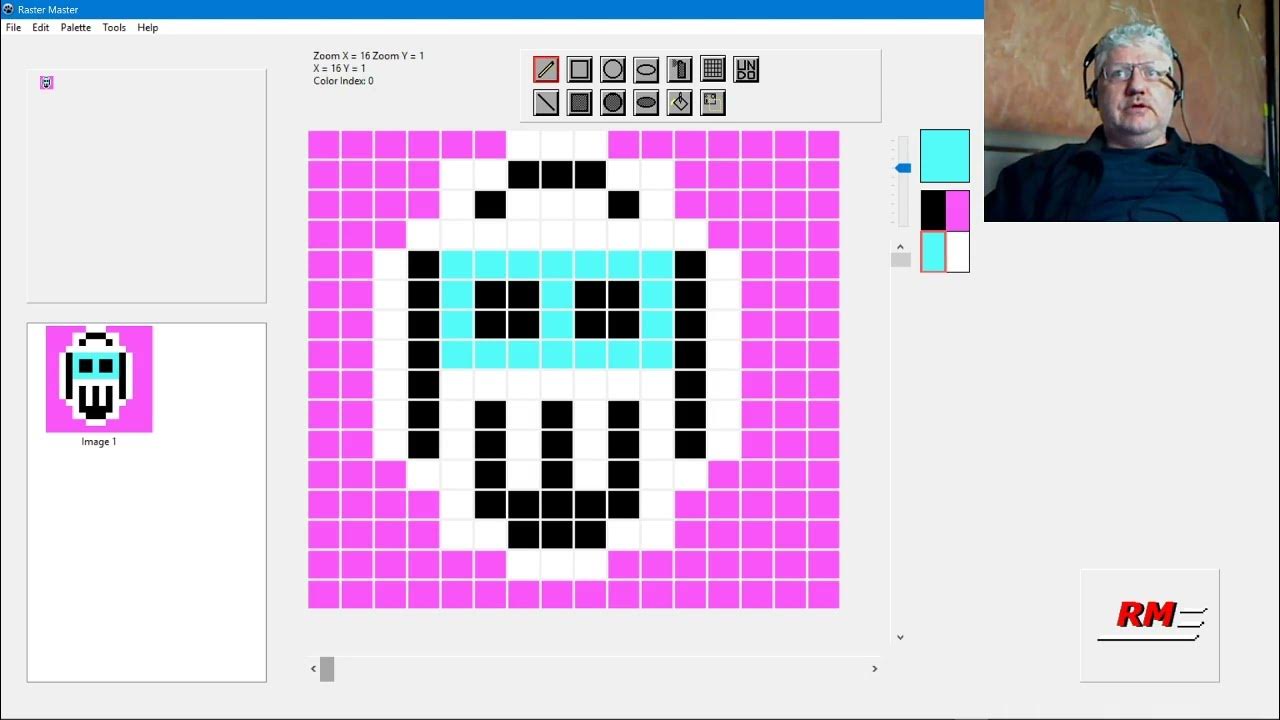The height and width of the screenshot is (720, 1280).
Task: Open the File menu
Action: 13,27
